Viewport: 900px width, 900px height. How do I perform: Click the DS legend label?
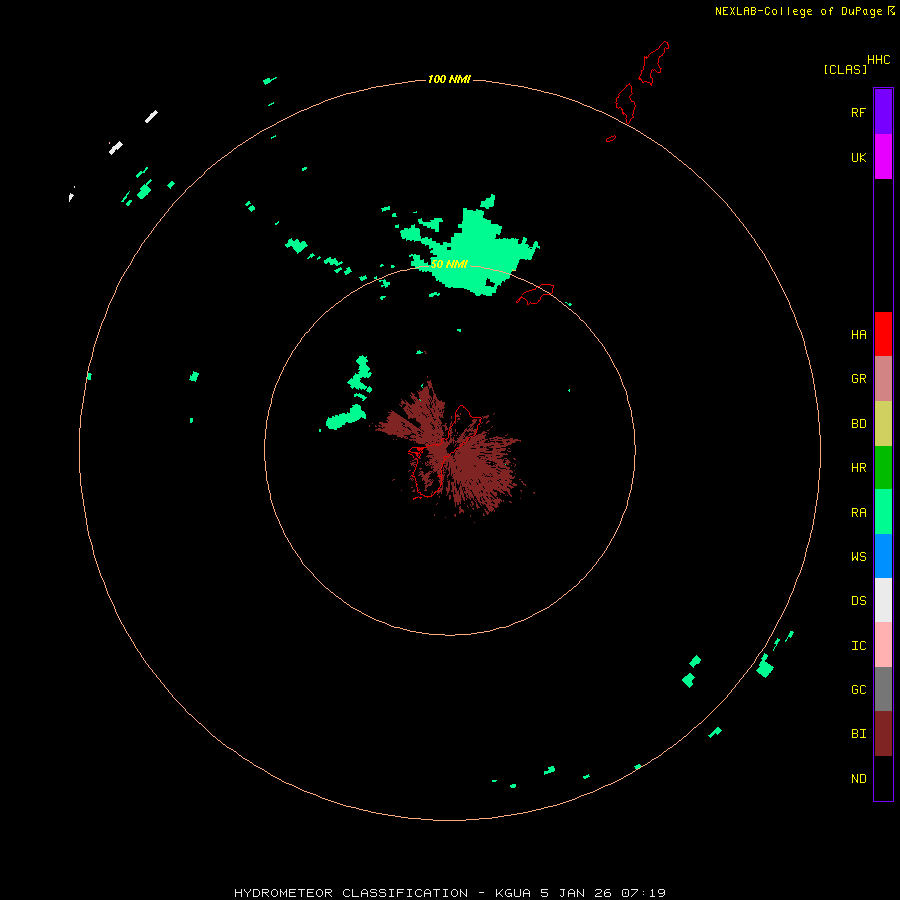[858, 601]
